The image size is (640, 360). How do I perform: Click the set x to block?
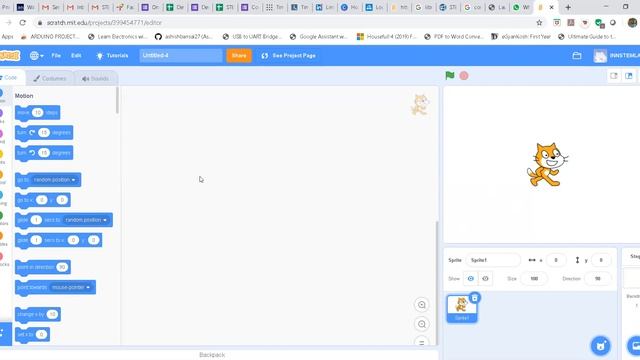click(x=32, y=334)
